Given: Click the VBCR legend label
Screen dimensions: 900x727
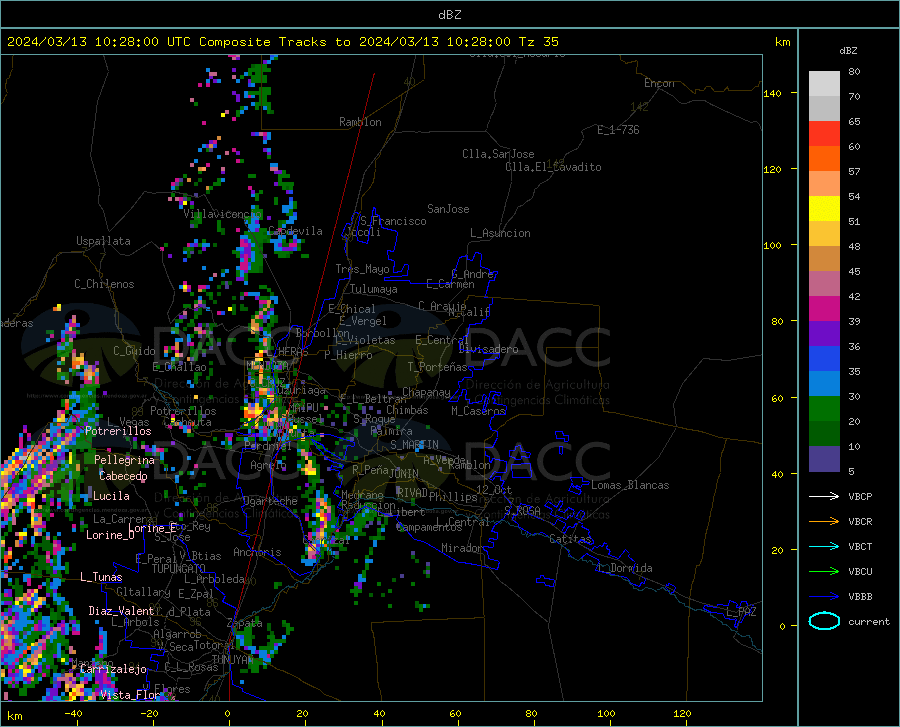Looking at the screenshot, I should point(860,522).
